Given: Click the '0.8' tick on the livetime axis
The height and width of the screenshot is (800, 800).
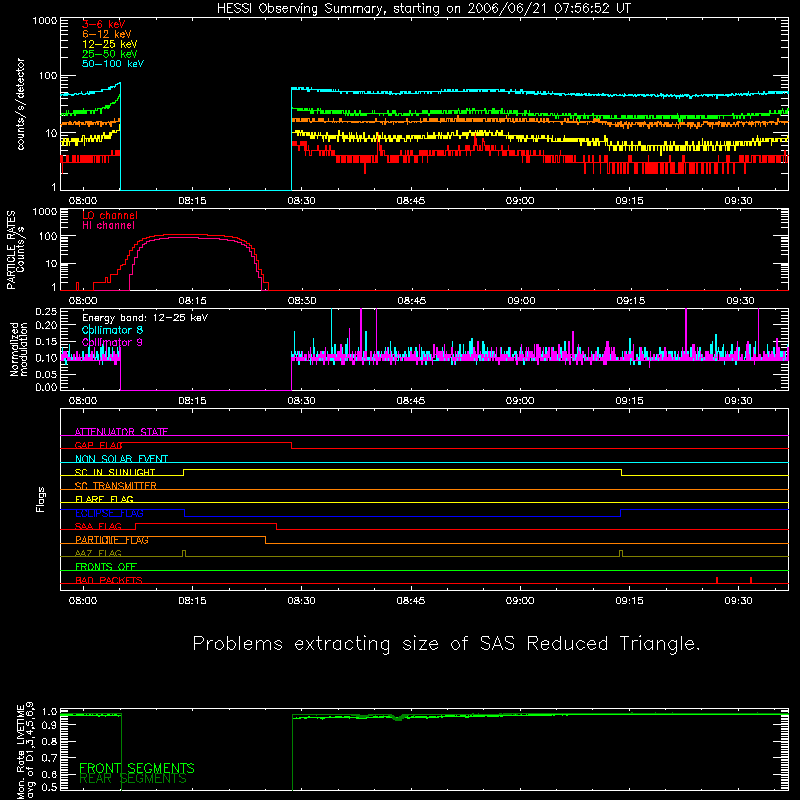Looking at the screenshot, I should tap(49, 741).
